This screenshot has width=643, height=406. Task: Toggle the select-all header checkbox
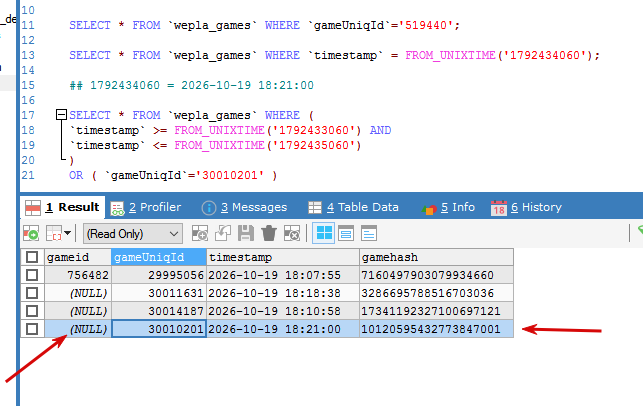[32, 257]
